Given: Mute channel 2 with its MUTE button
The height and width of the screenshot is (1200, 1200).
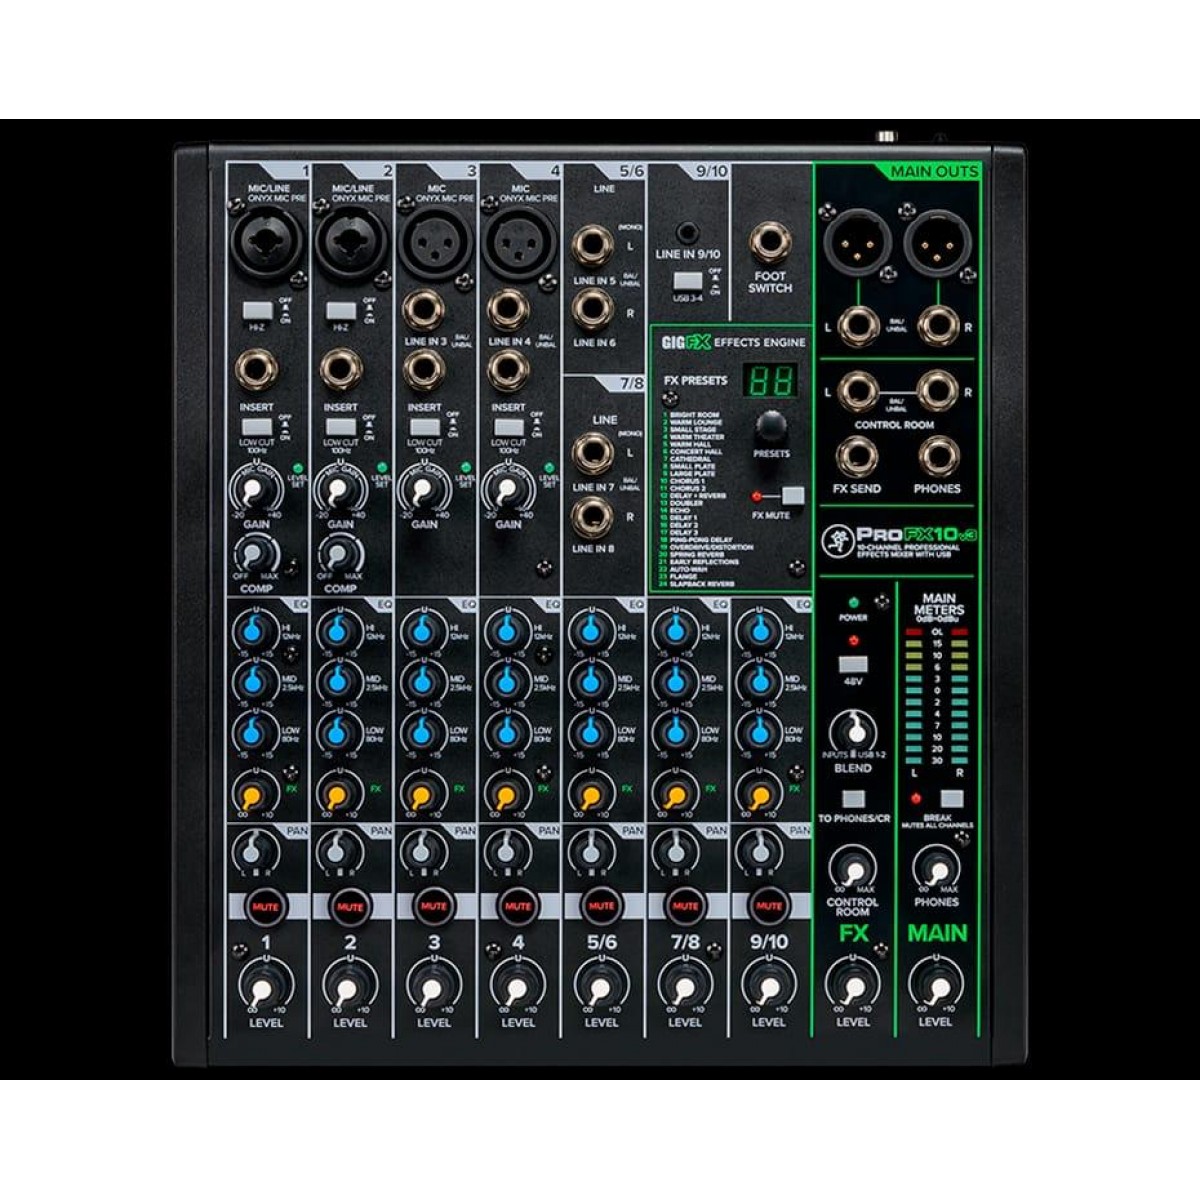Looking at the screenshot, I should [x=350, y=906].
